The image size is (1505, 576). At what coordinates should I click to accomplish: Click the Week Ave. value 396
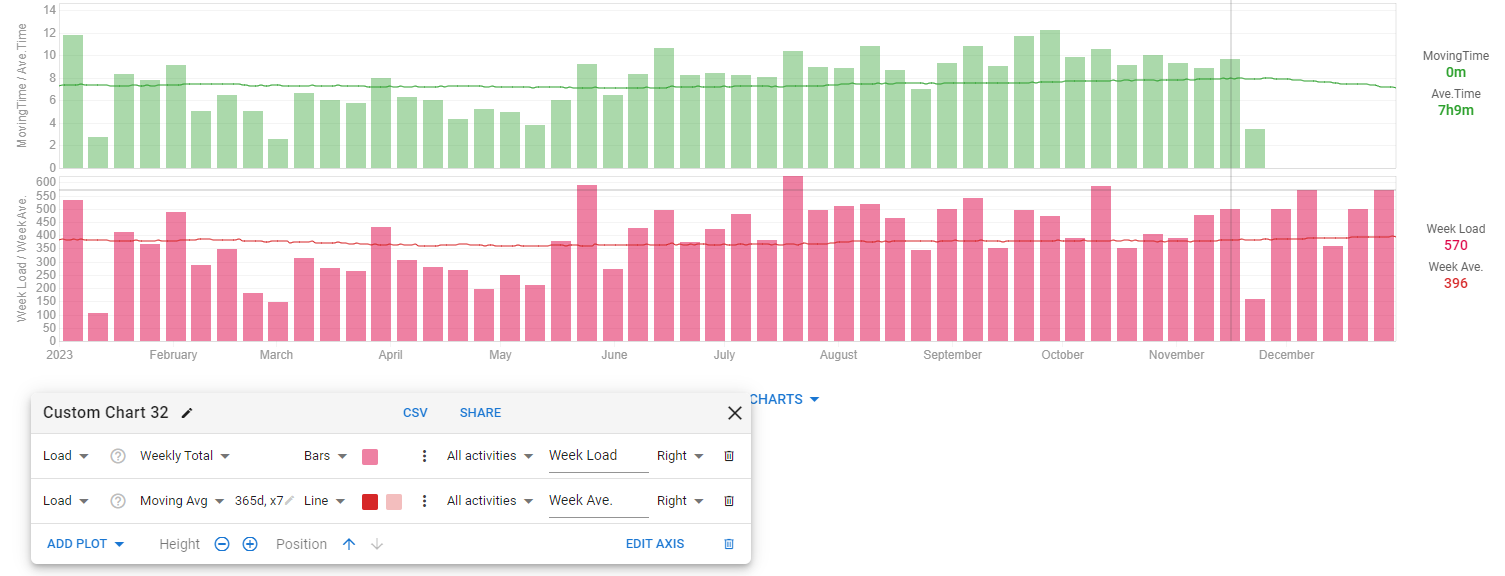(1455, 283)
